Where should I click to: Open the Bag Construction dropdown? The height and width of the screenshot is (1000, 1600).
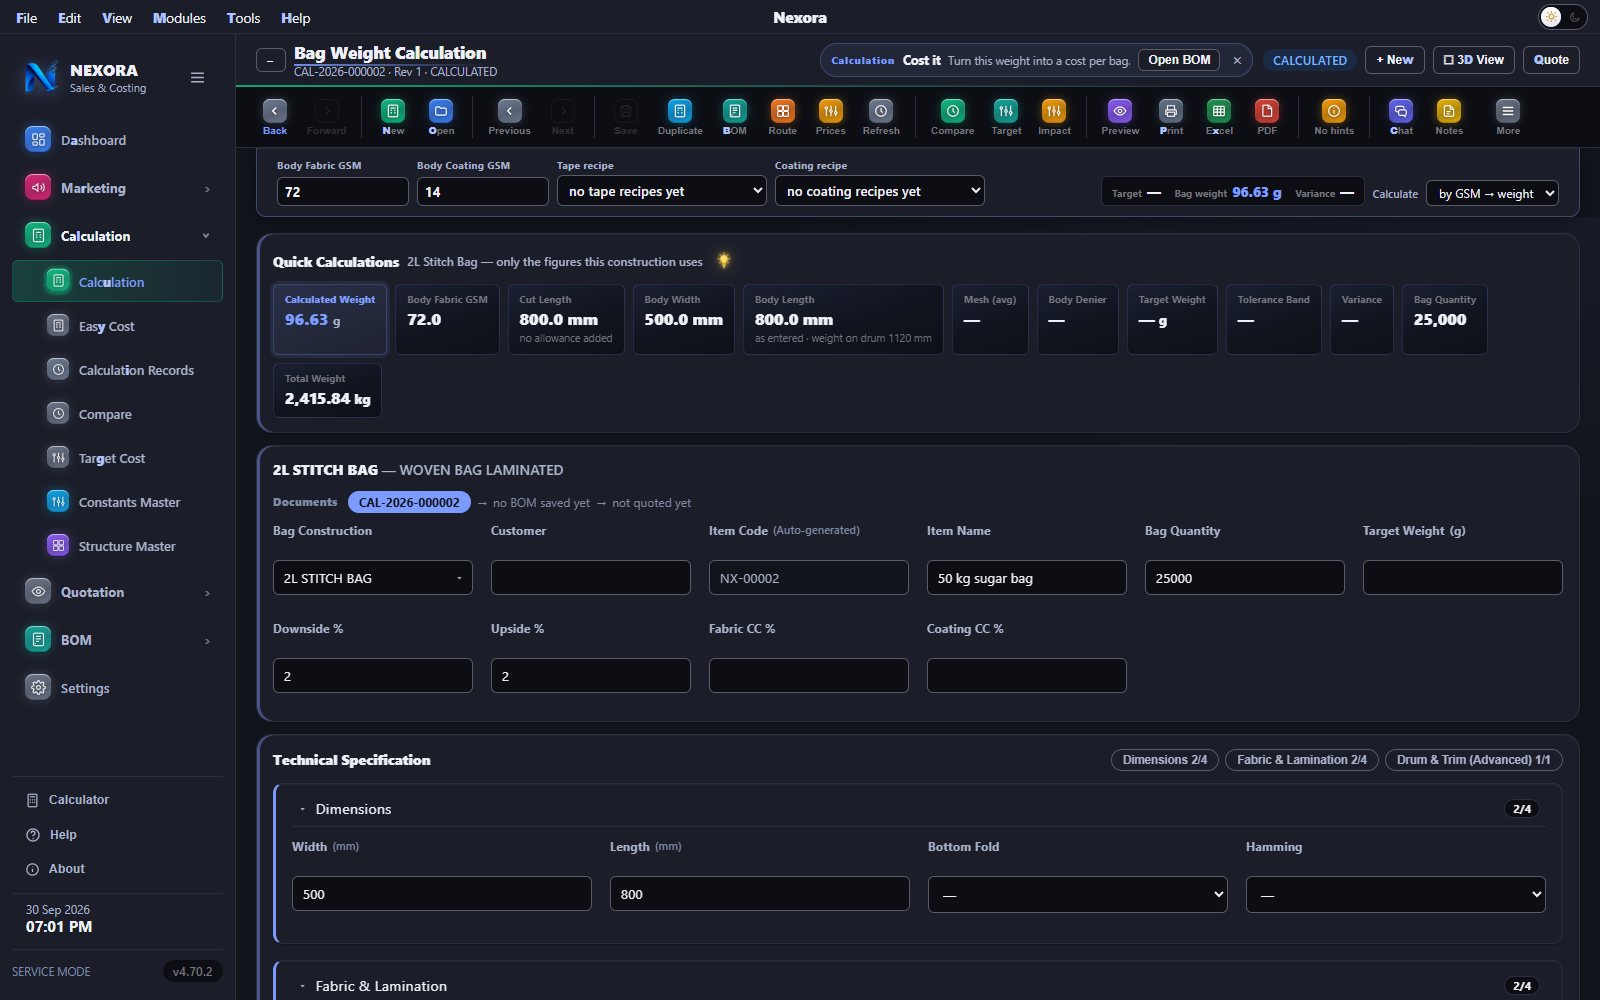tap(373, 578)
